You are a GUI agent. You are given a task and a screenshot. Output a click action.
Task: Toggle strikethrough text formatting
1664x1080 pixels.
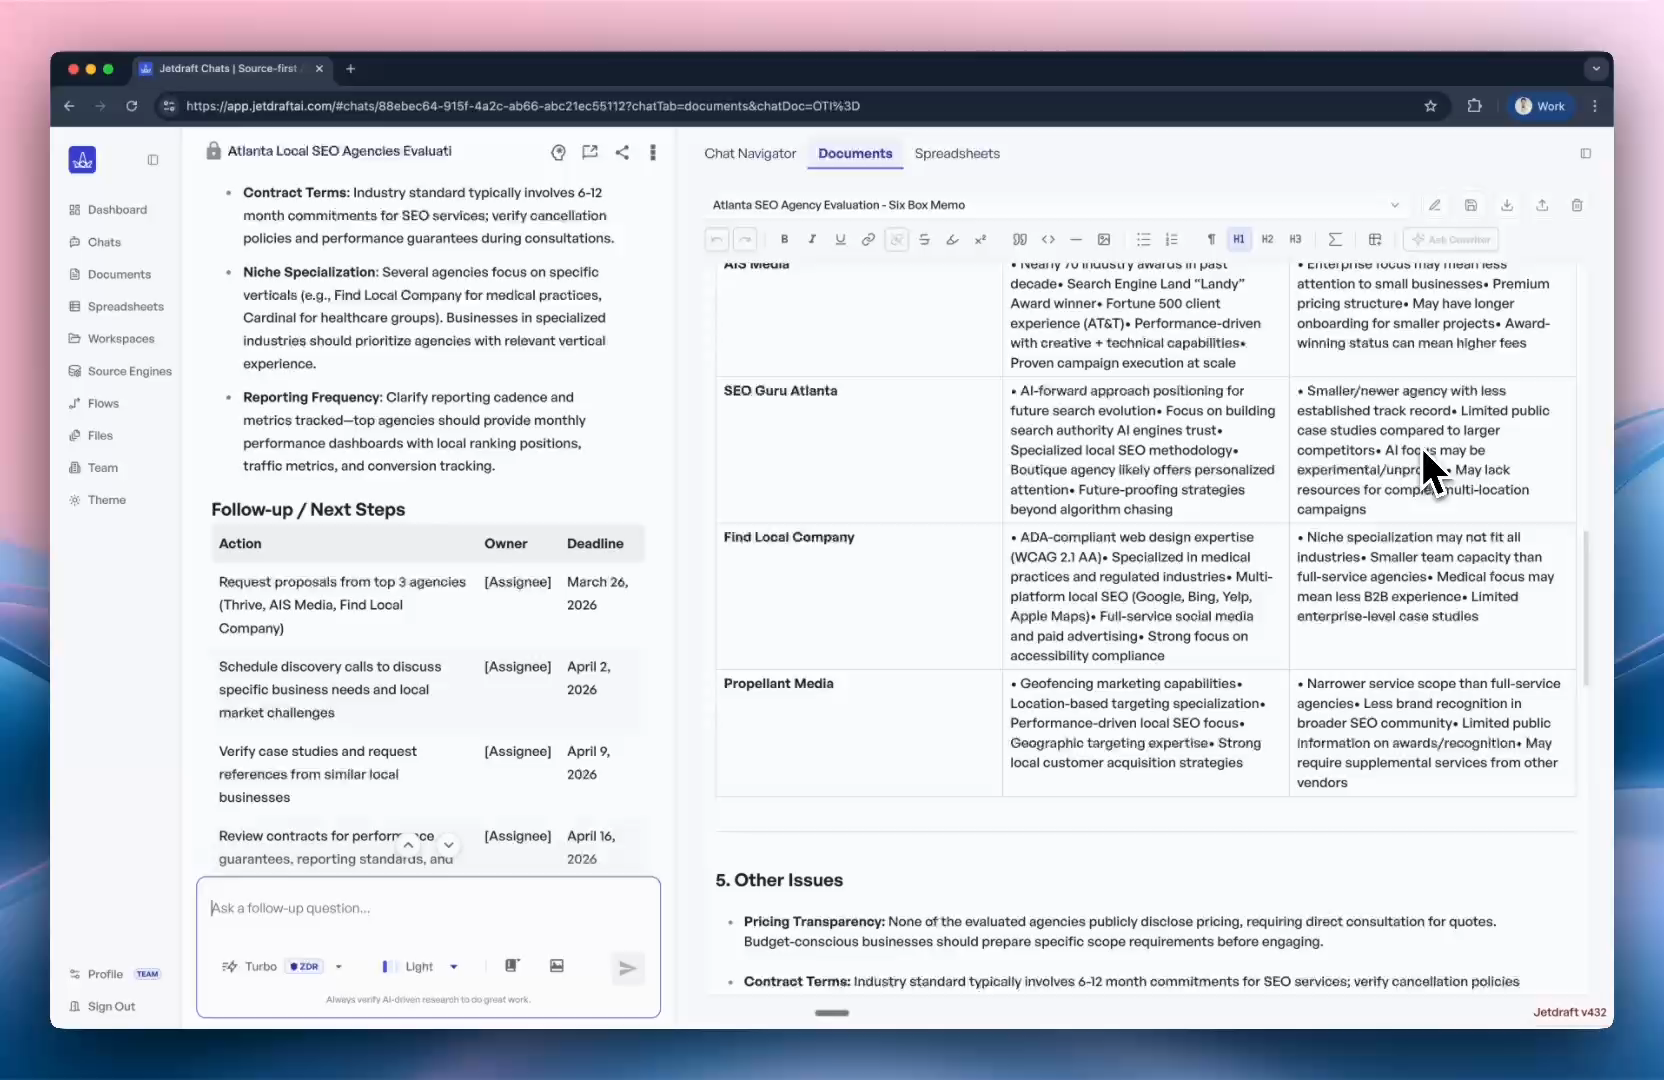point(924,239)
